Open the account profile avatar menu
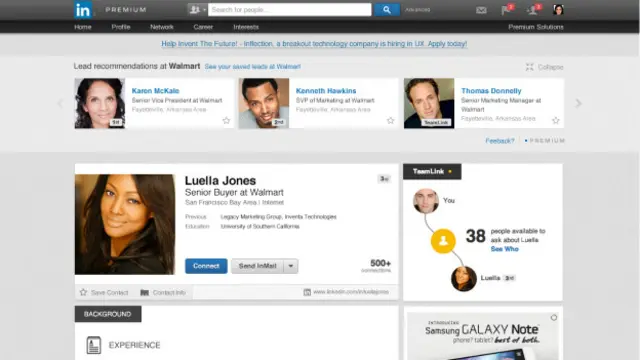 558,10
